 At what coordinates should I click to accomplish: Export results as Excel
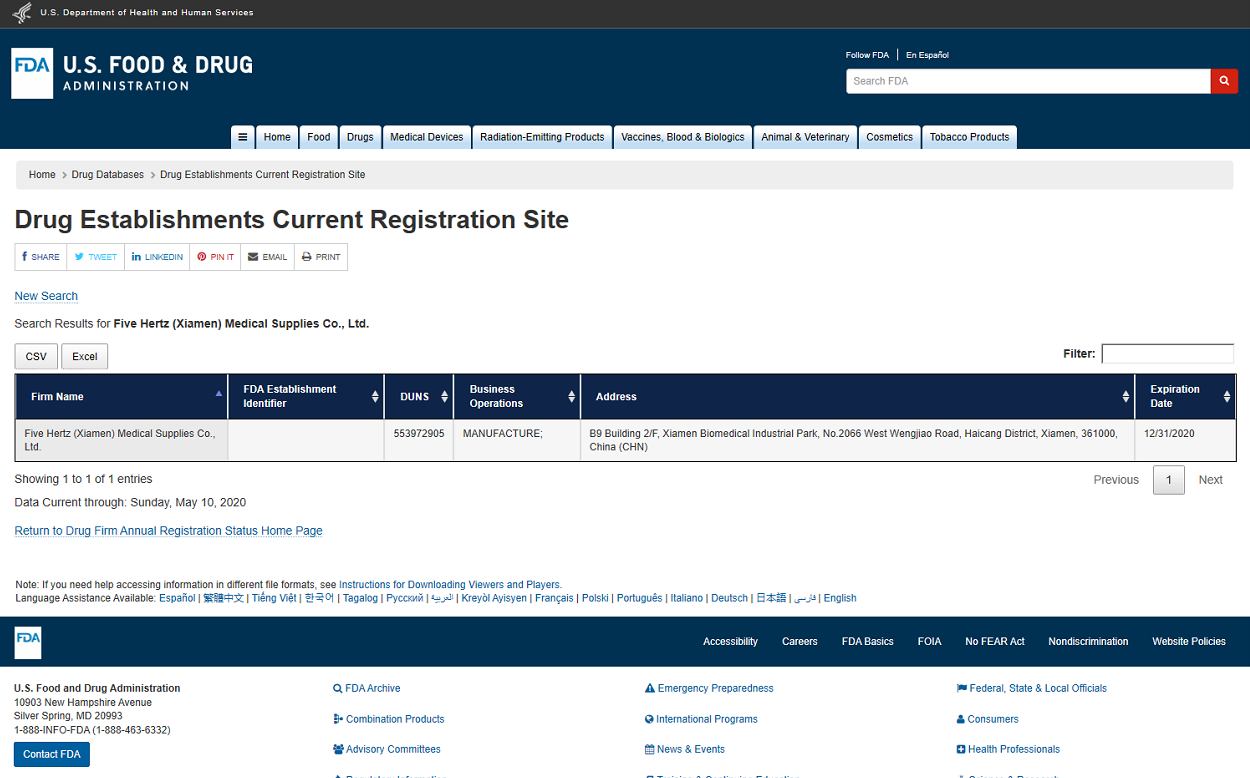[85, 357]
